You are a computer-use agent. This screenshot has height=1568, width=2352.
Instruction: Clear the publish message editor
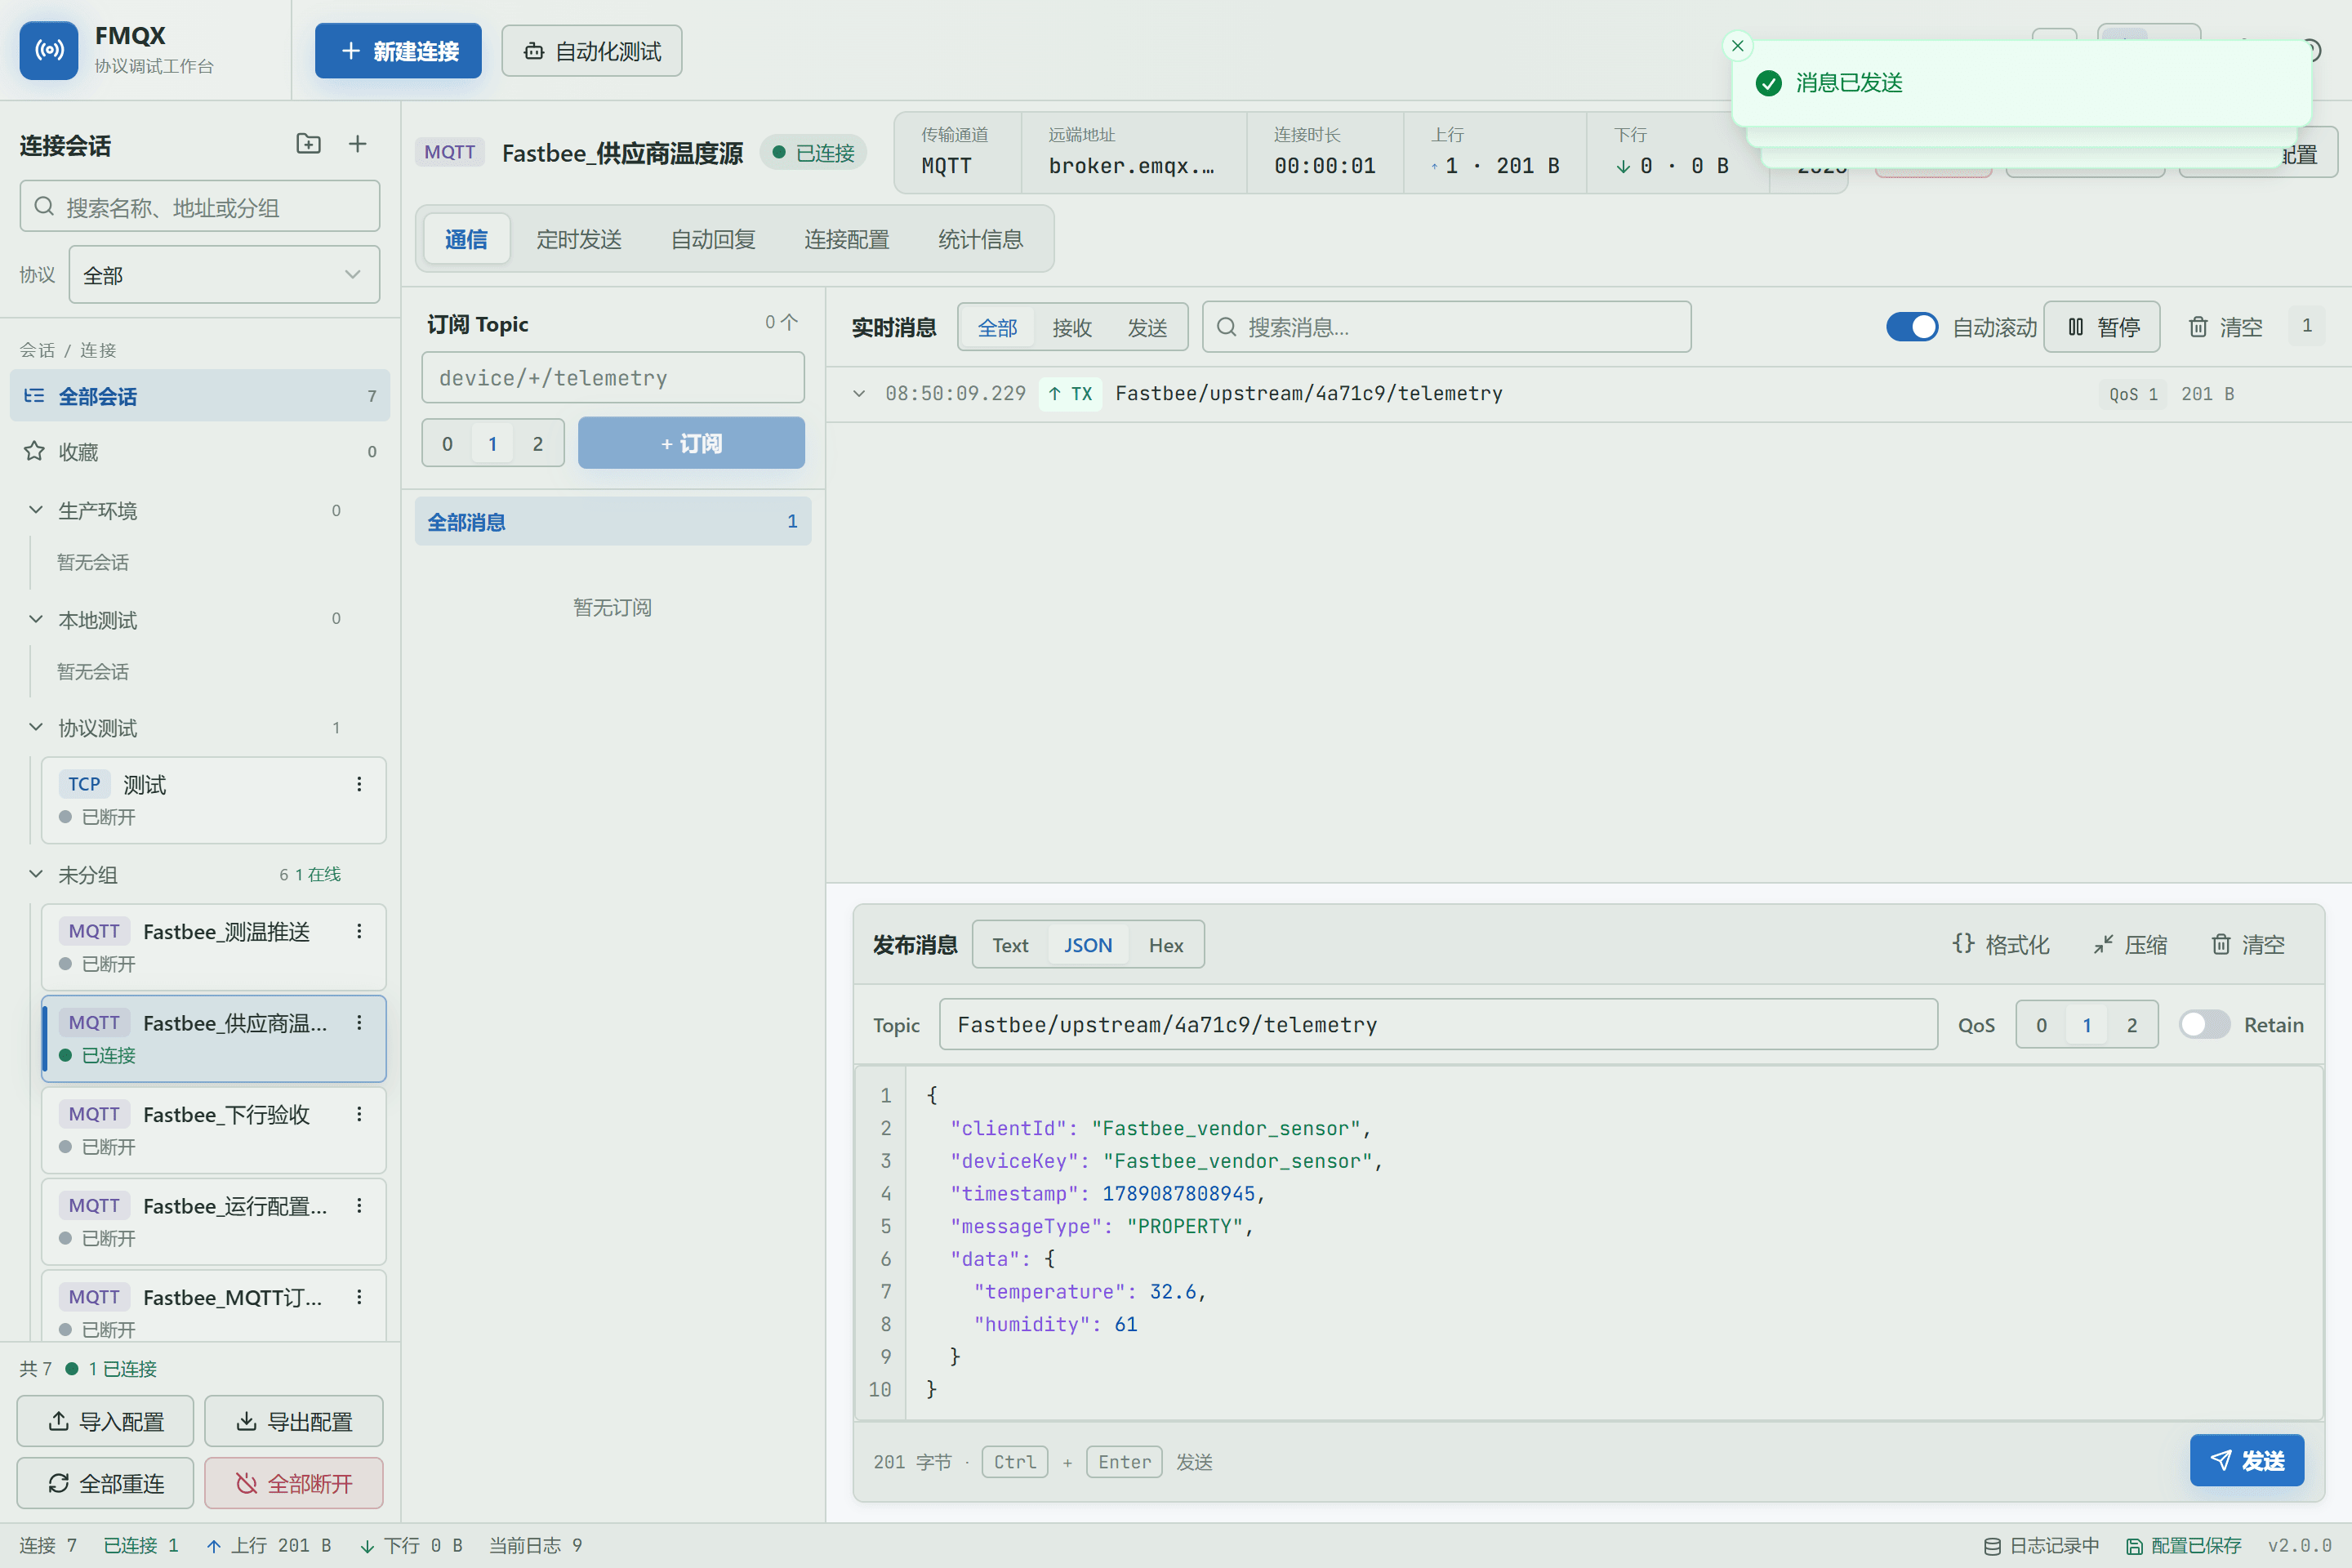point(2248,945)
